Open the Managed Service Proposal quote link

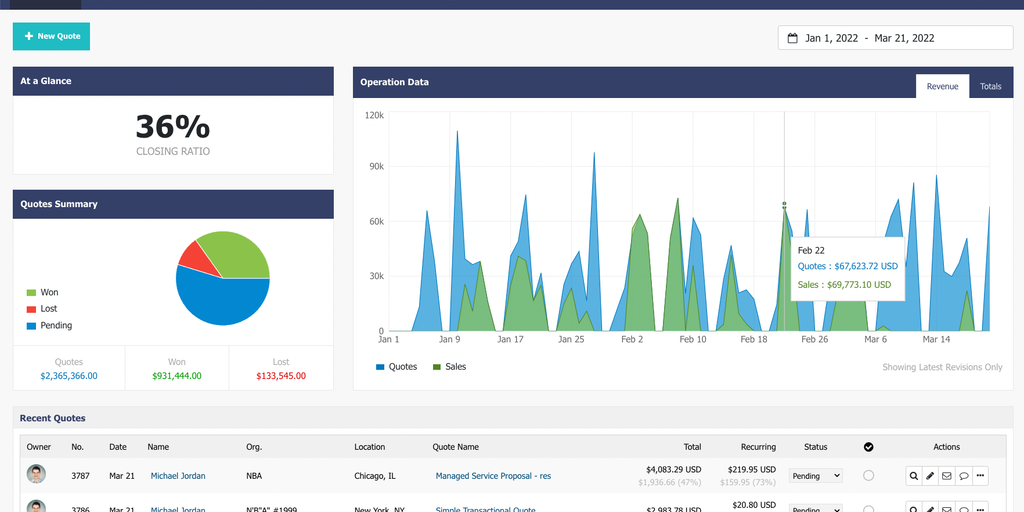pos(493,476)
